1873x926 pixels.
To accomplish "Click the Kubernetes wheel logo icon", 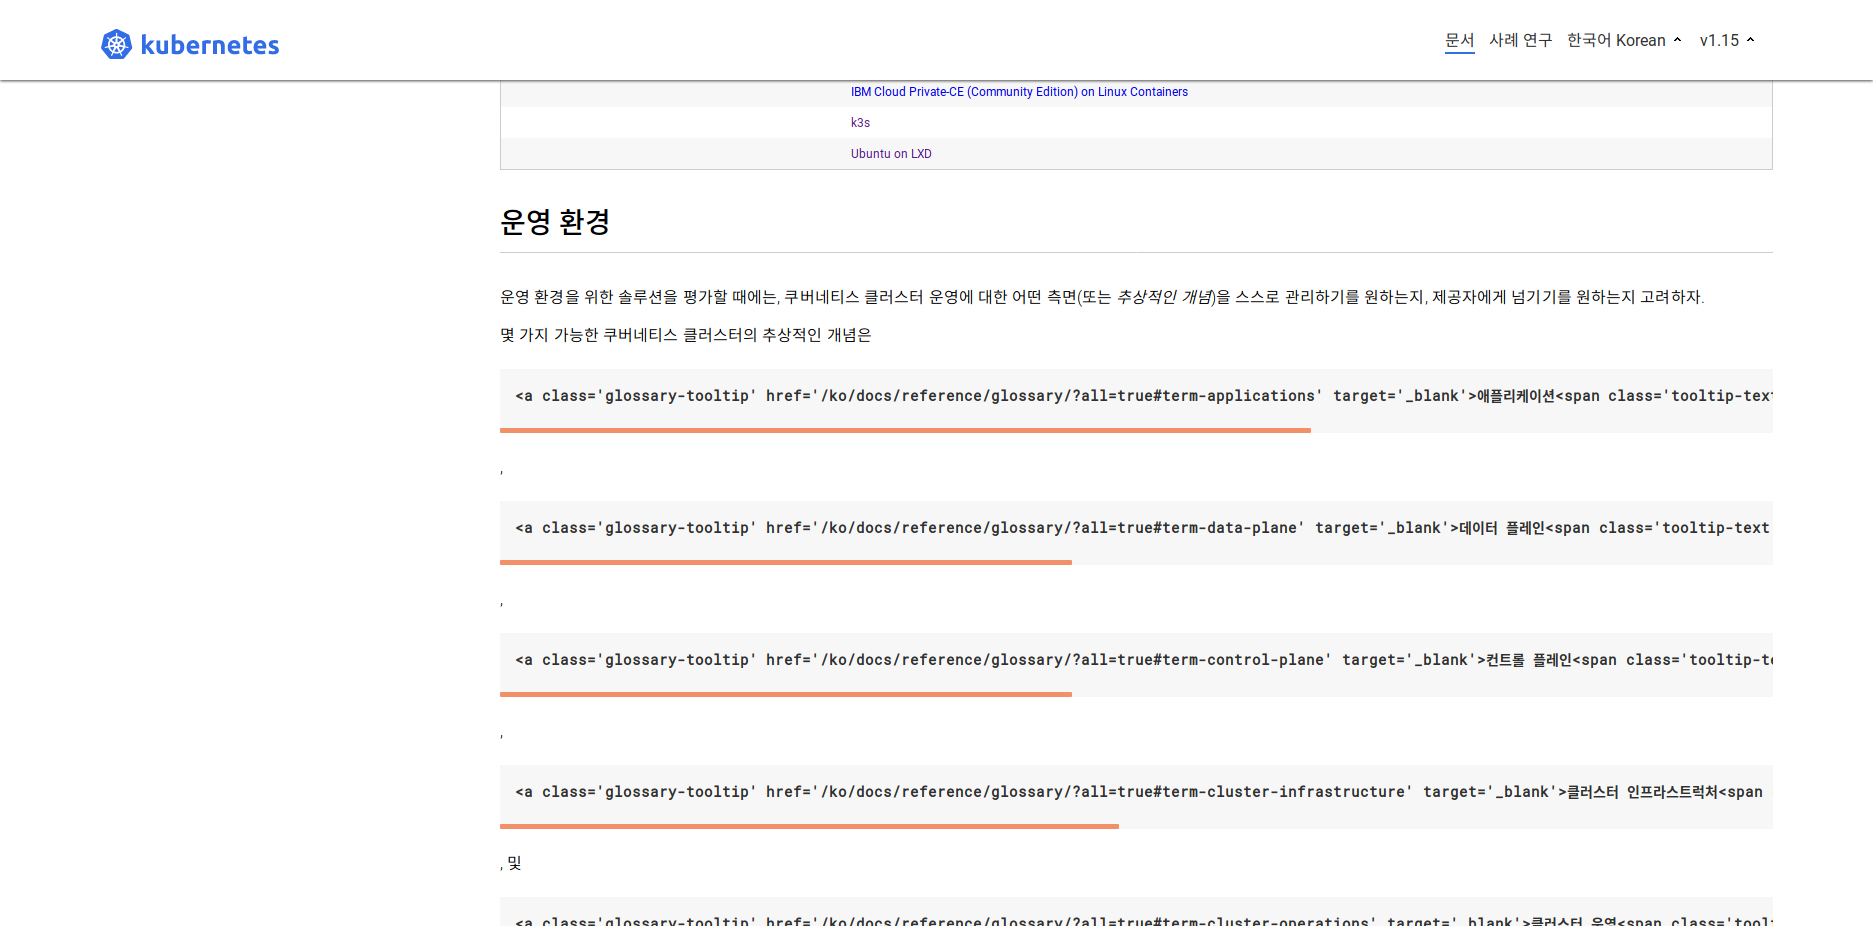I will pyautogui.click(x=116, y=44).
